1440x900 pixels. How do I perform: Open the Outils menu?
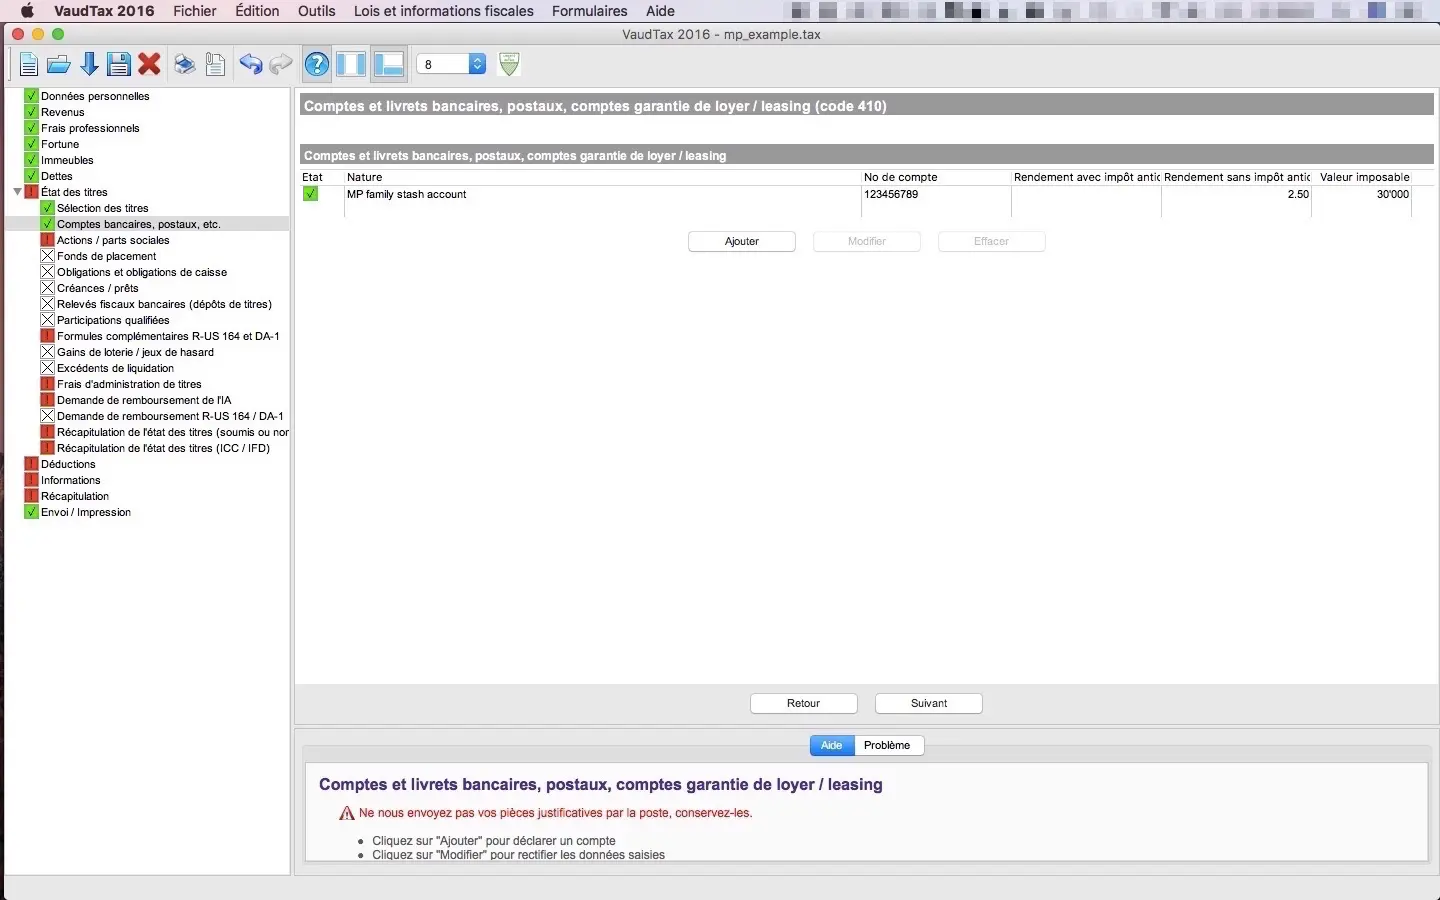(x=317, y=11)
